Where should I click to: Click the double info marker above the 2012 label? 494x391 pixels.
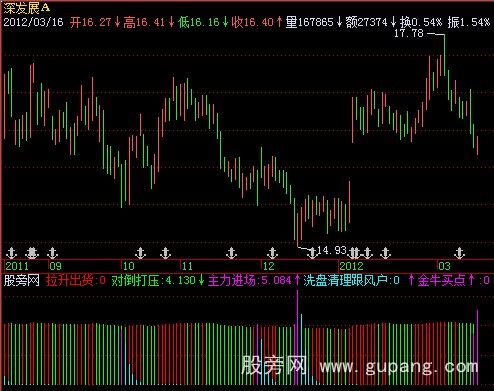[354, 253]
